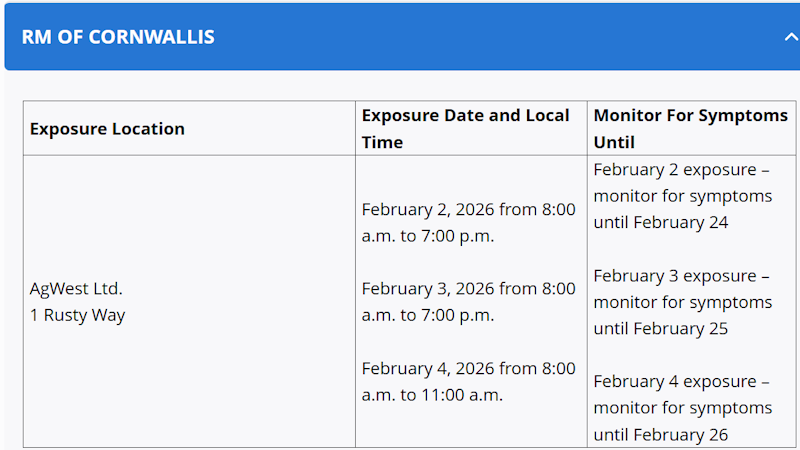Viewport: 800px width, 450px height.
Task: Click the word 'Time' in the date header
Action: click(382, 142)
